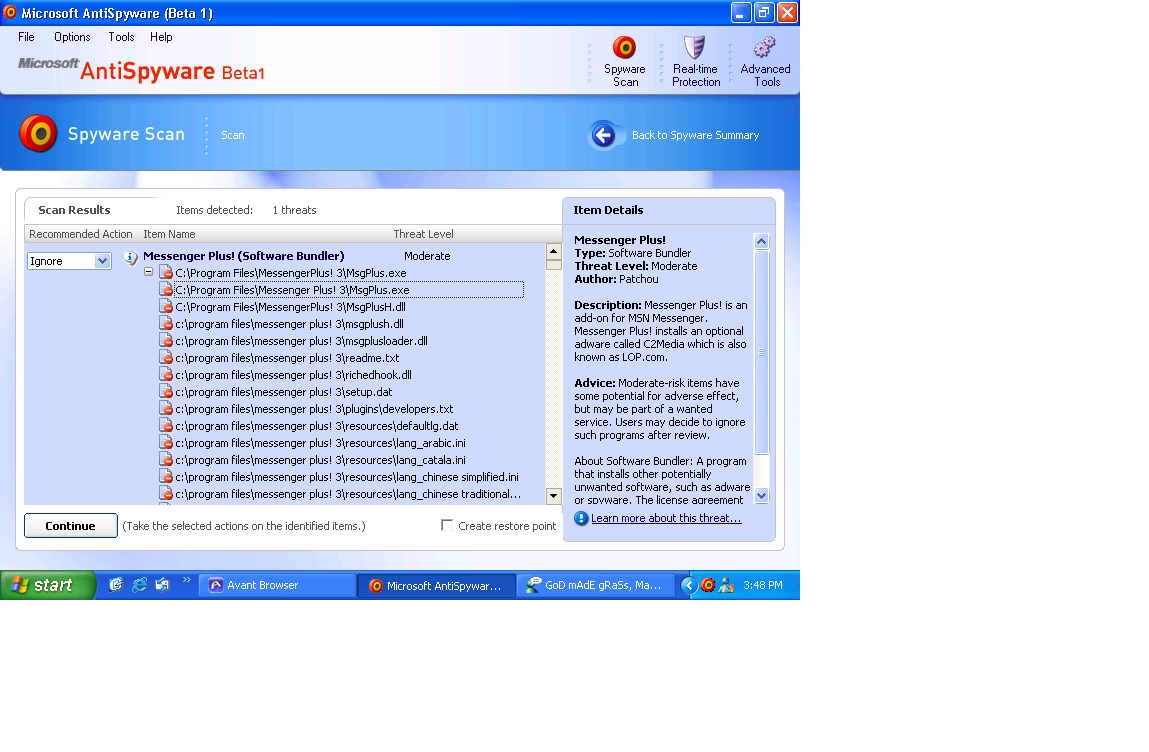The height and width of the screenshot is (752, 1149).
Task: Open the Spyware Scan toolbar icon
Action: click(x=625, y=49)
